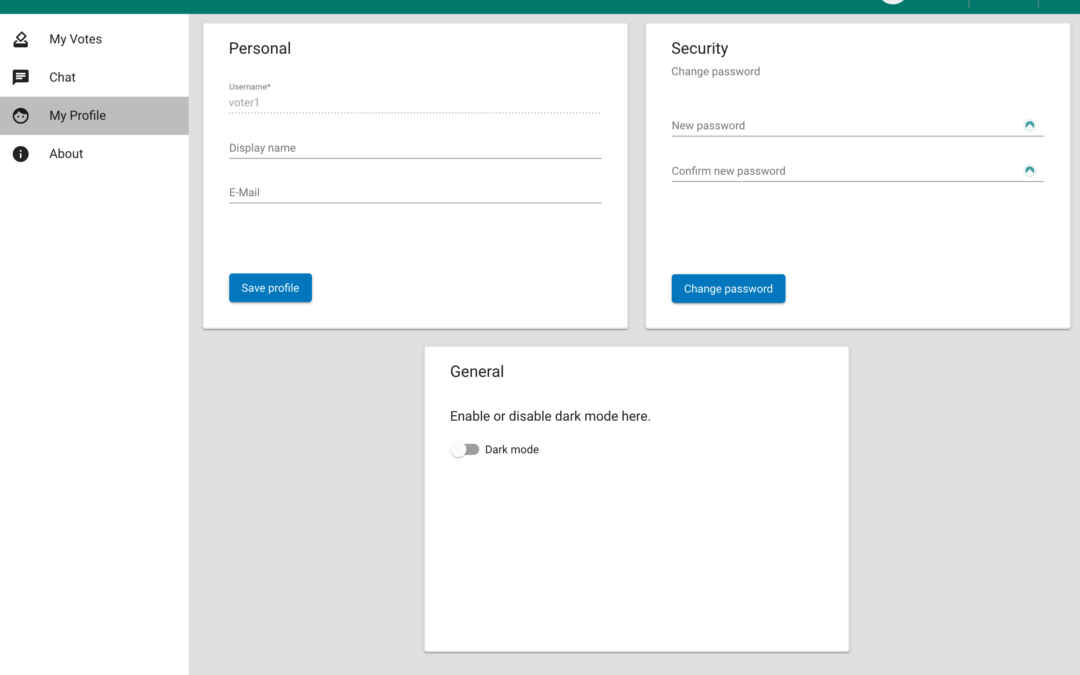Click the face icon beside My Profile
1080x675 pixels.
(x=20, y=116)
